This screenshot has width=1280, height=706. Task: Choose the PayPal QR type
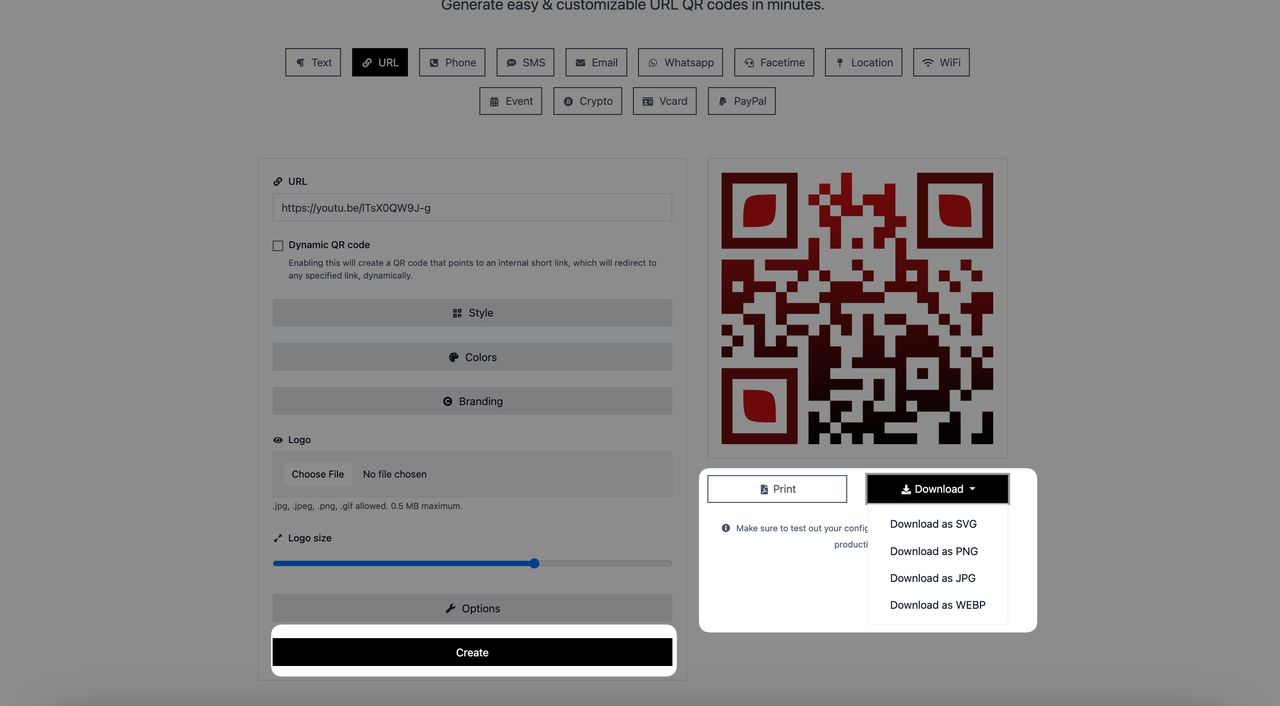pos(741,101)
